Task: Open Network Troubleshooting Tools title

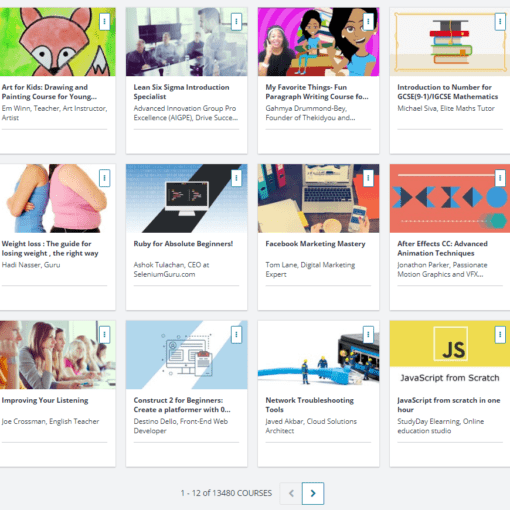Action: tap(309, 405)
